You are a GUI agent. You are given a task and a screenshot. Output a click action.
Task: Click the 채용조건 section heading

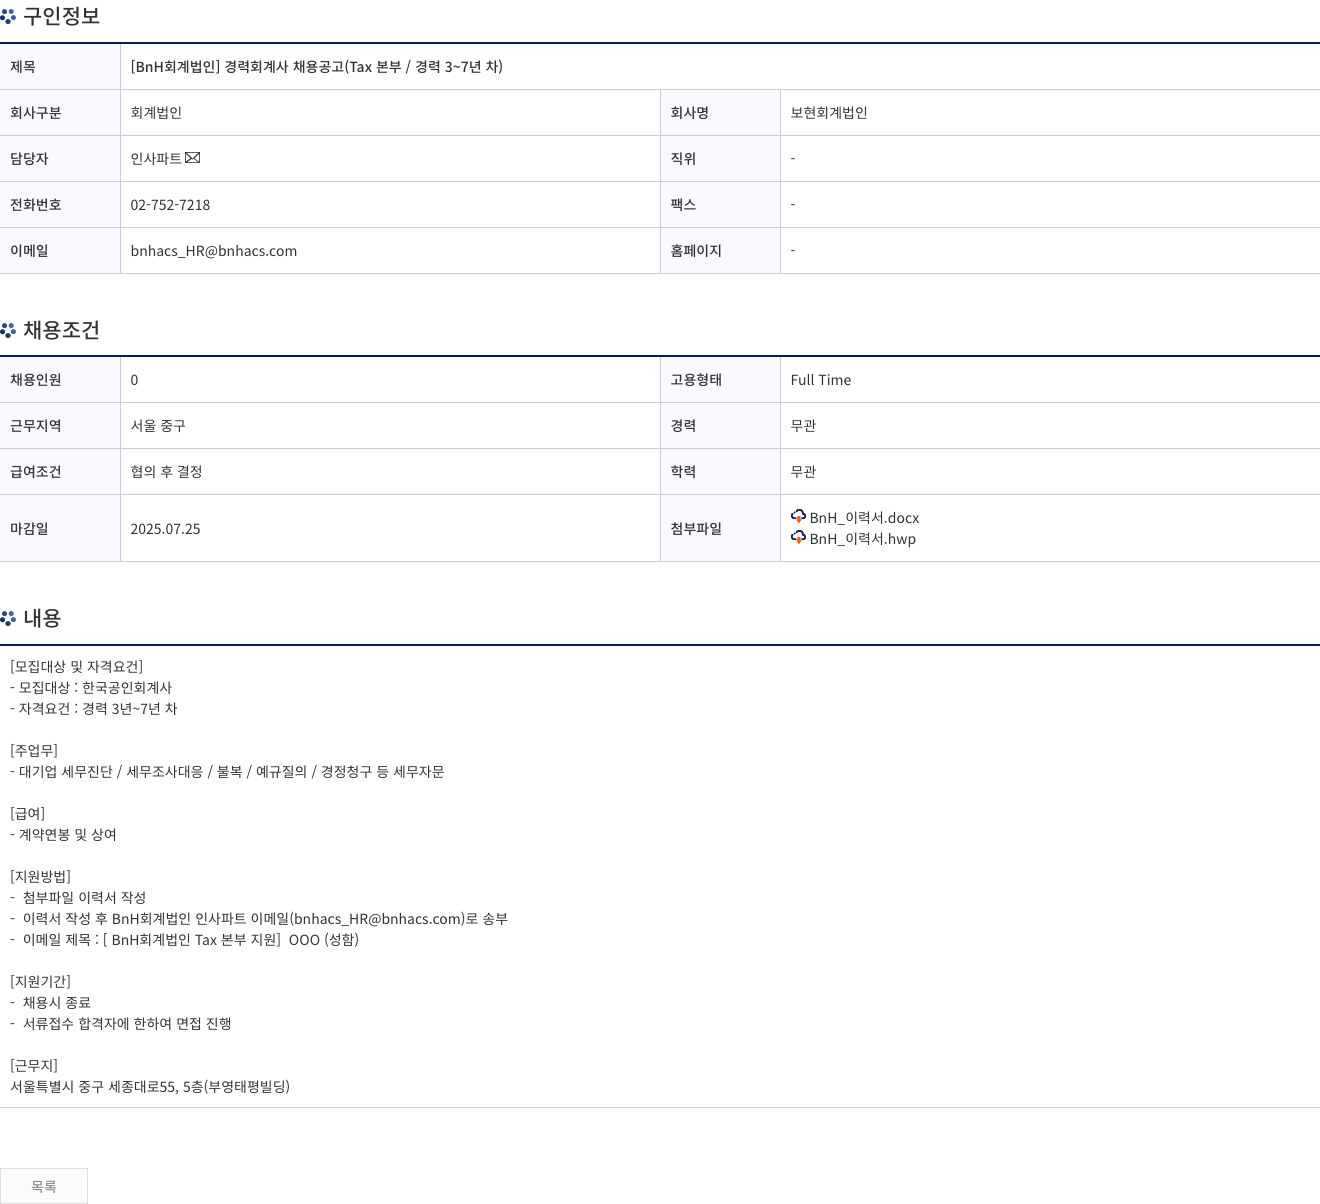tap(61, 330)
